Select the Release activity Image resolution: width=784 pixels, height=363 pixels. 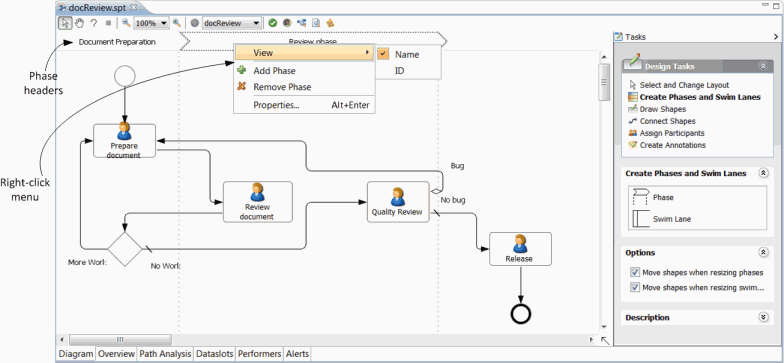click(520, 248)
